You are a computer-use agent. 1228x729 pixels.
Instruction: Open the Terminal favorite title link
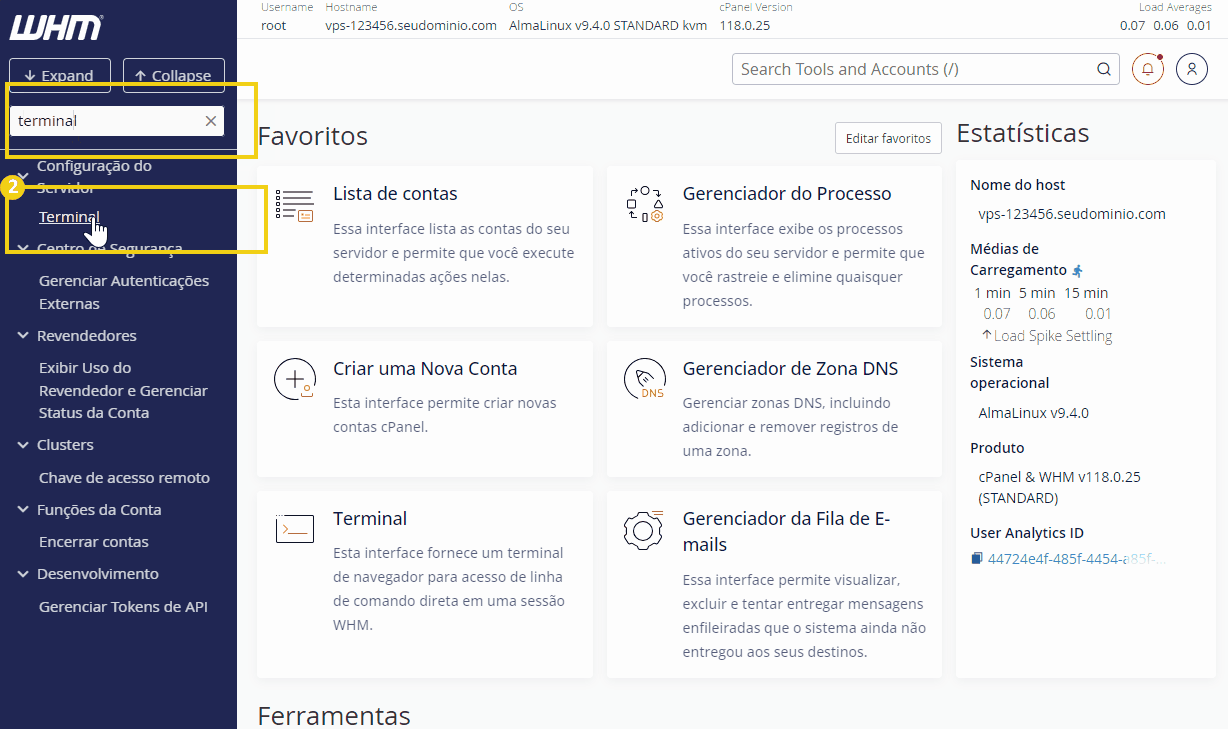click(370, 518)
